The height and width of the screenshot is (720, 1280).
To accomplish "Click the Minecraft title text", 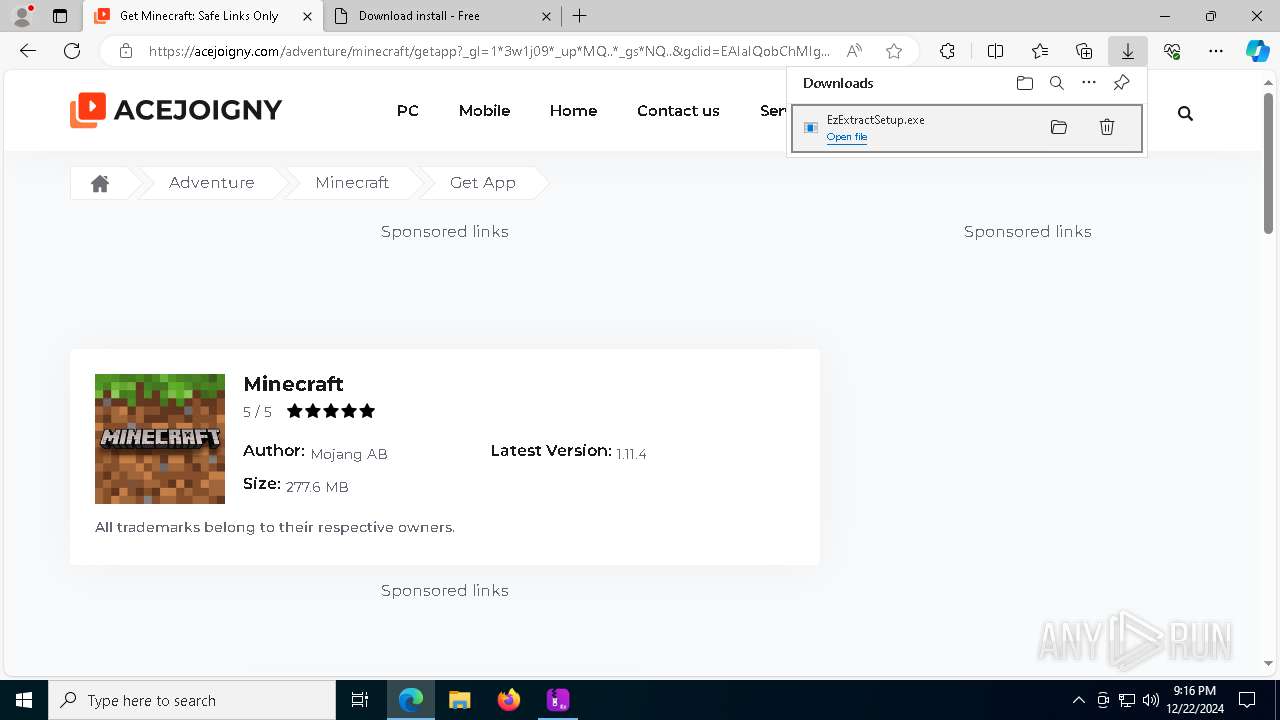I will [x=293, y=384].
